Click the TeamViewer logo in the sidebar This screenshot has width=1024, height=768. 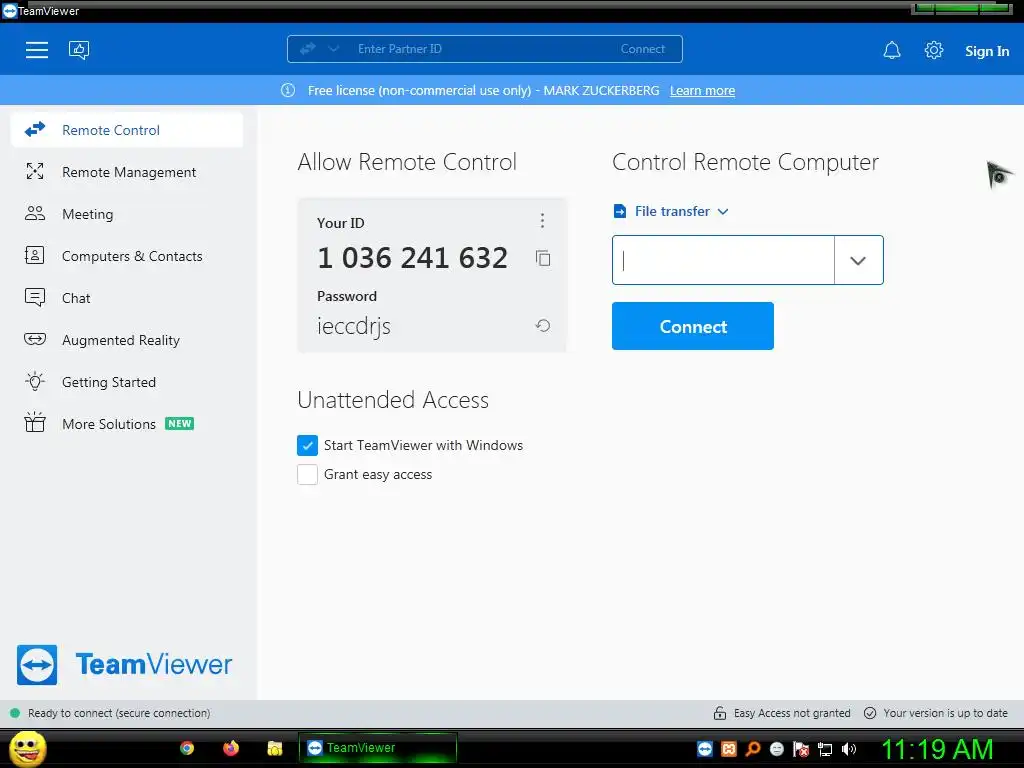[124, 665]
